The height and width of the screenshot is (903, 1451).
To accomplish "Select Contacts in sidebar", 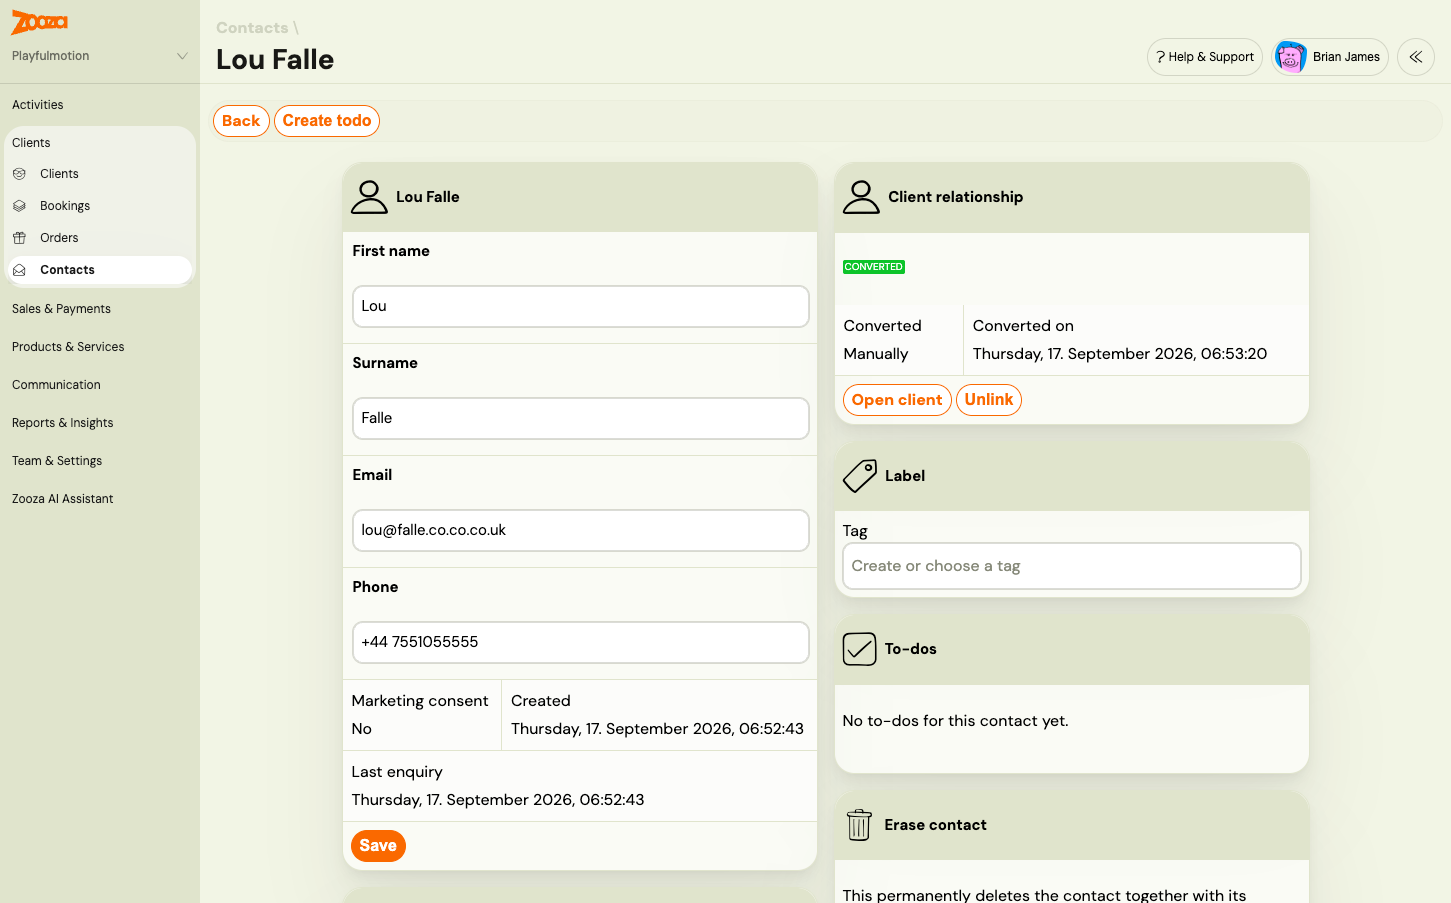I will (100, 270).
